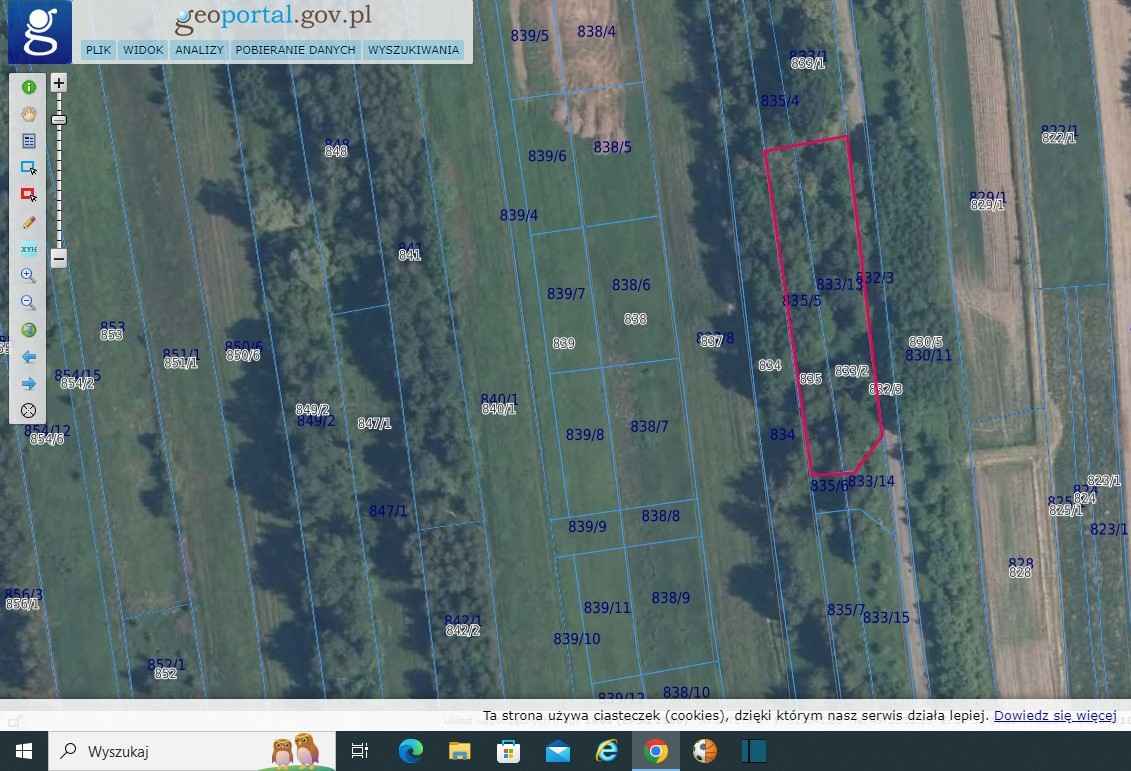The width and height of the screenshot is (1131, 771).
Task: Open the PLIK menu
Action: (x=97, y=49)
